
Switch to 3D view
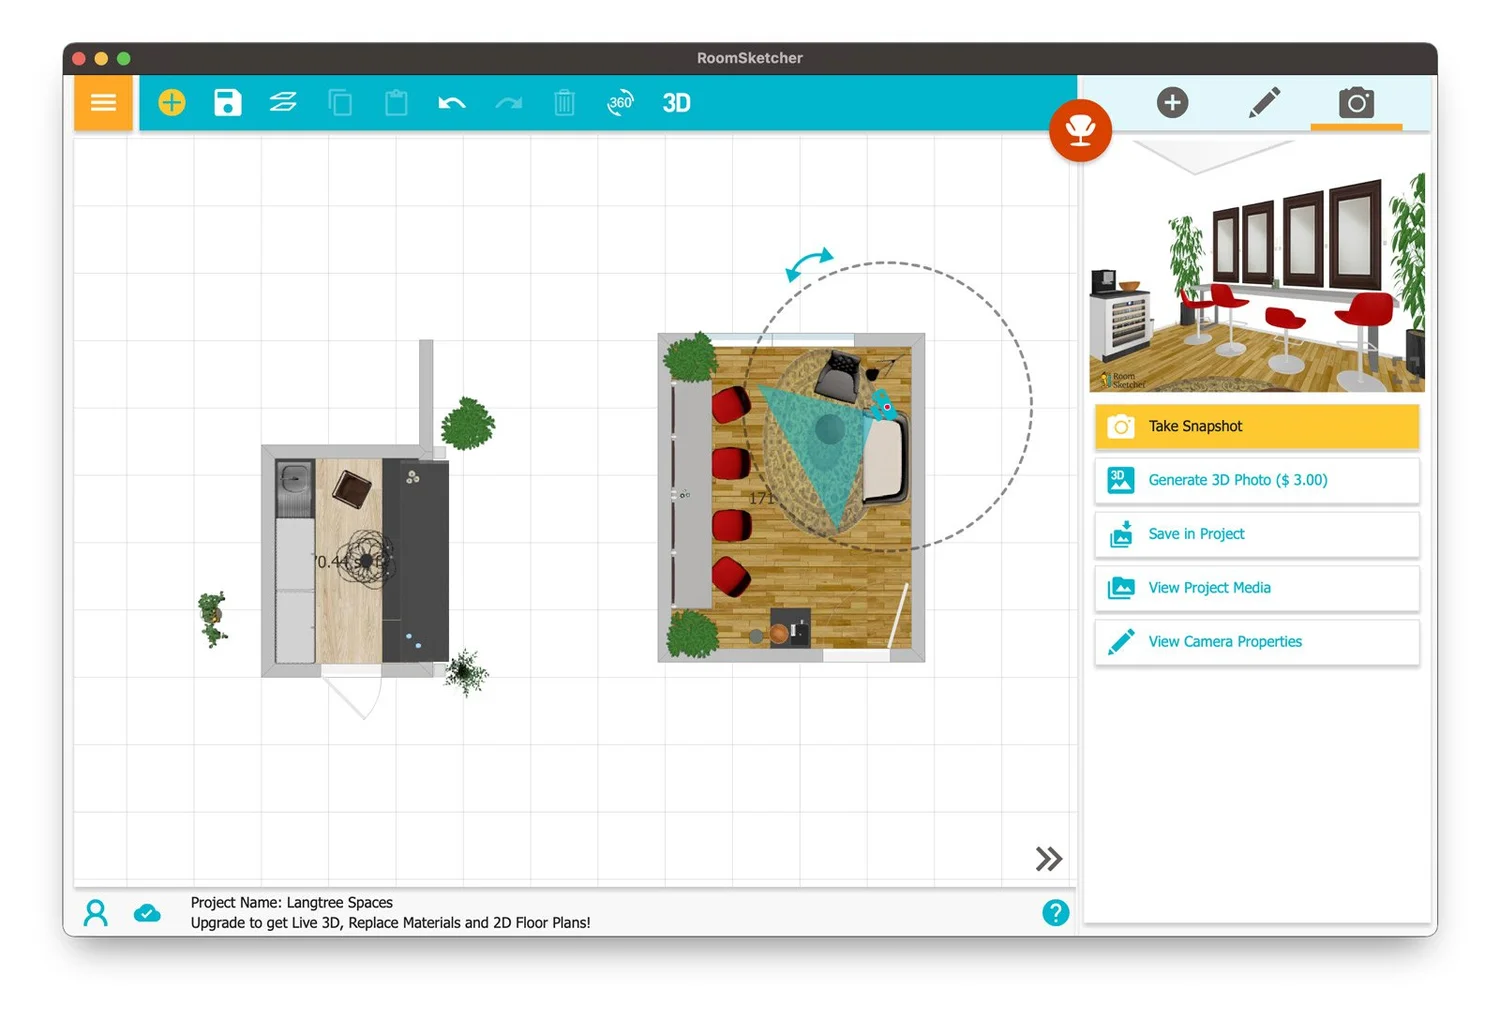676,103
